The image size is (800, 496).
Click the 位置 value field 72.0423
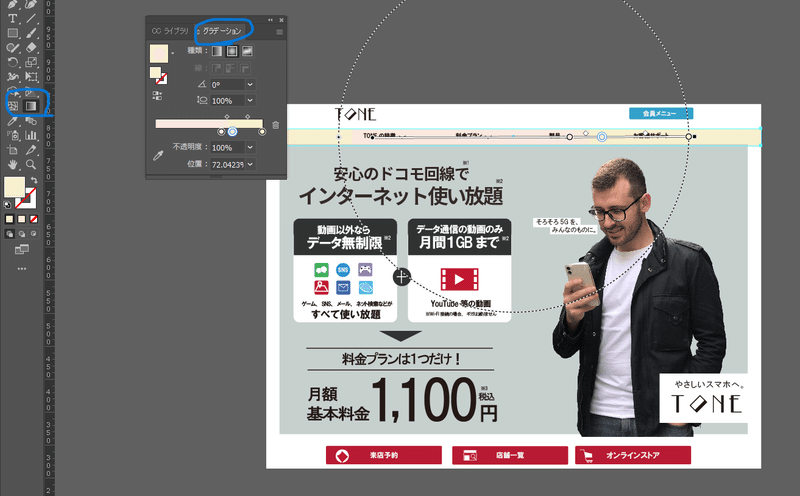(x=228, y=164)
